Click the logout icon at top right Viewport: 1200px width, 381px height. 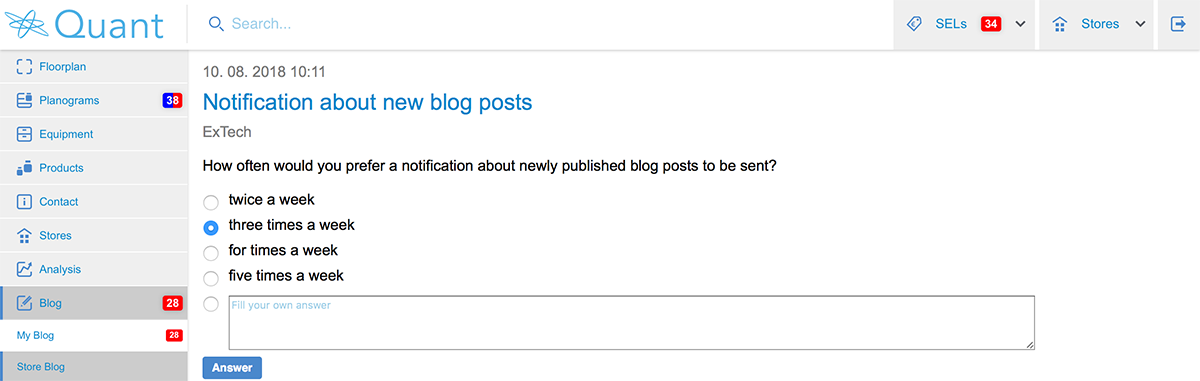tap(1178, 24)
